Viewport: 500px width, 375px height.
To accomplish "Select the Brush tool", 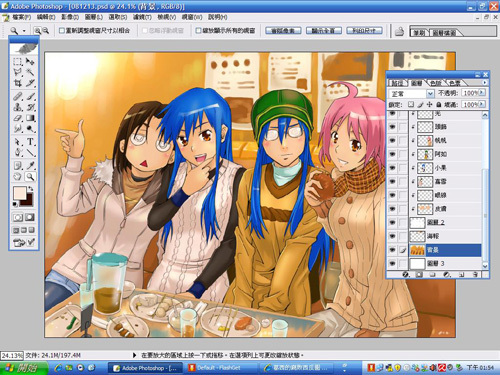I will tap(30, 97).
